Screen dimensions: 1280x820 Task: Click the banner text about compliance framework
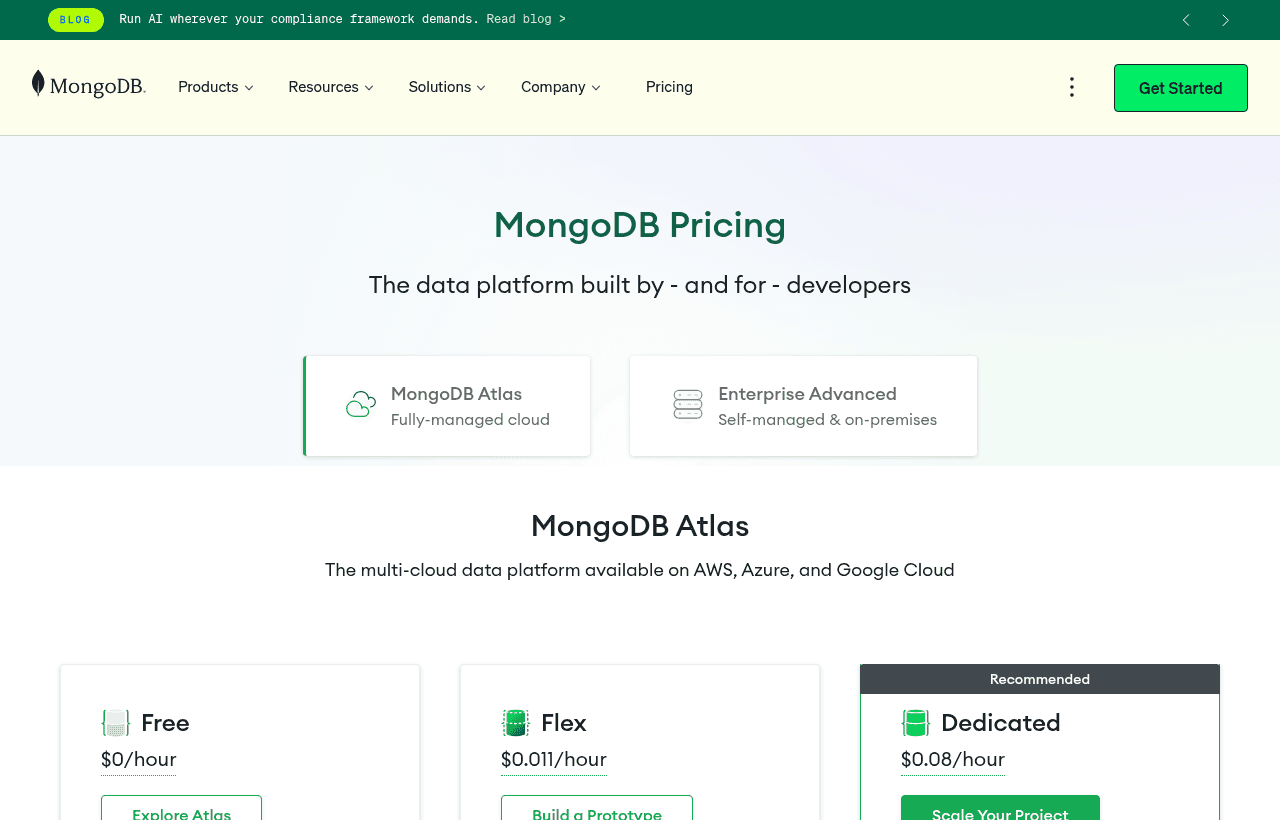[x=299, y=20]
